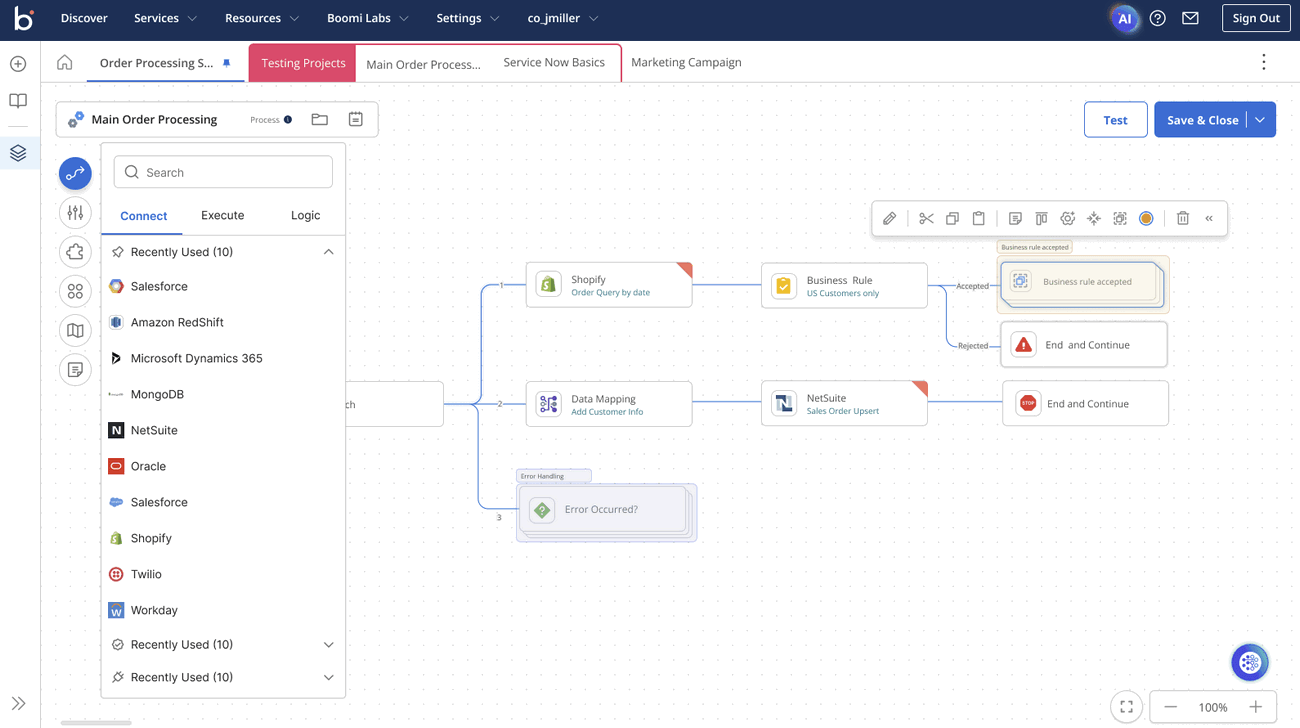Open the help question mark icon
This screenshot has width=1300, height=728.
pyautogui.click(x=1158, y=18)
